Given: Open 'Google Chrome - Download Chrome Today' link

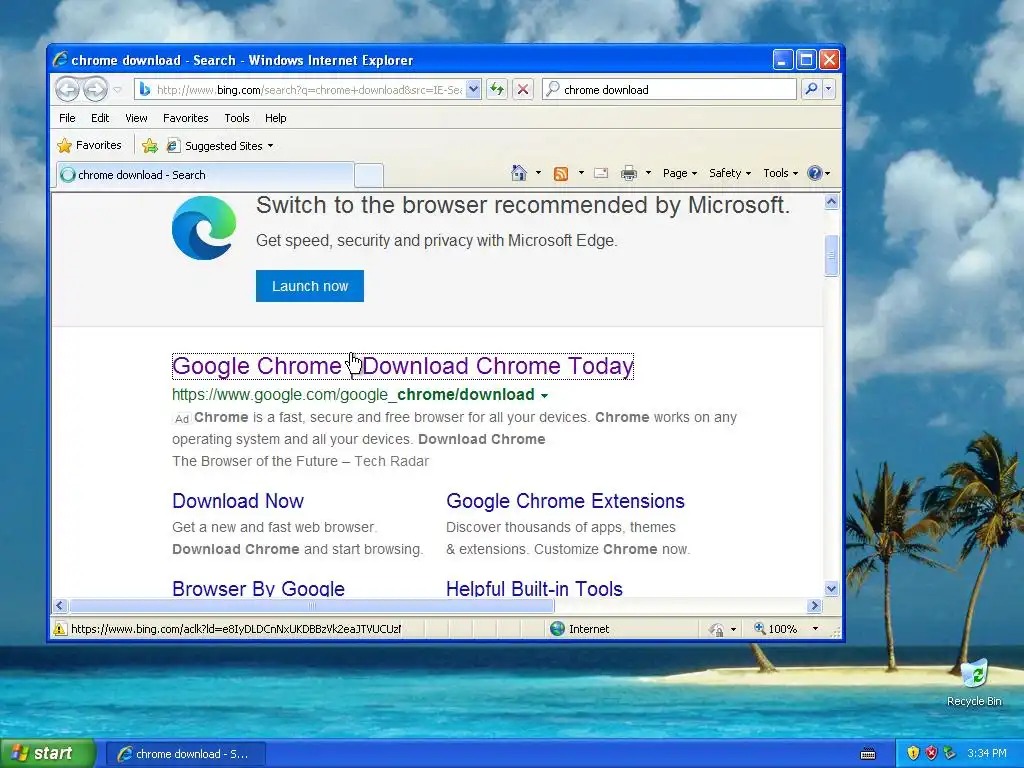Looking at the screenshot, I should click(403, 366).
